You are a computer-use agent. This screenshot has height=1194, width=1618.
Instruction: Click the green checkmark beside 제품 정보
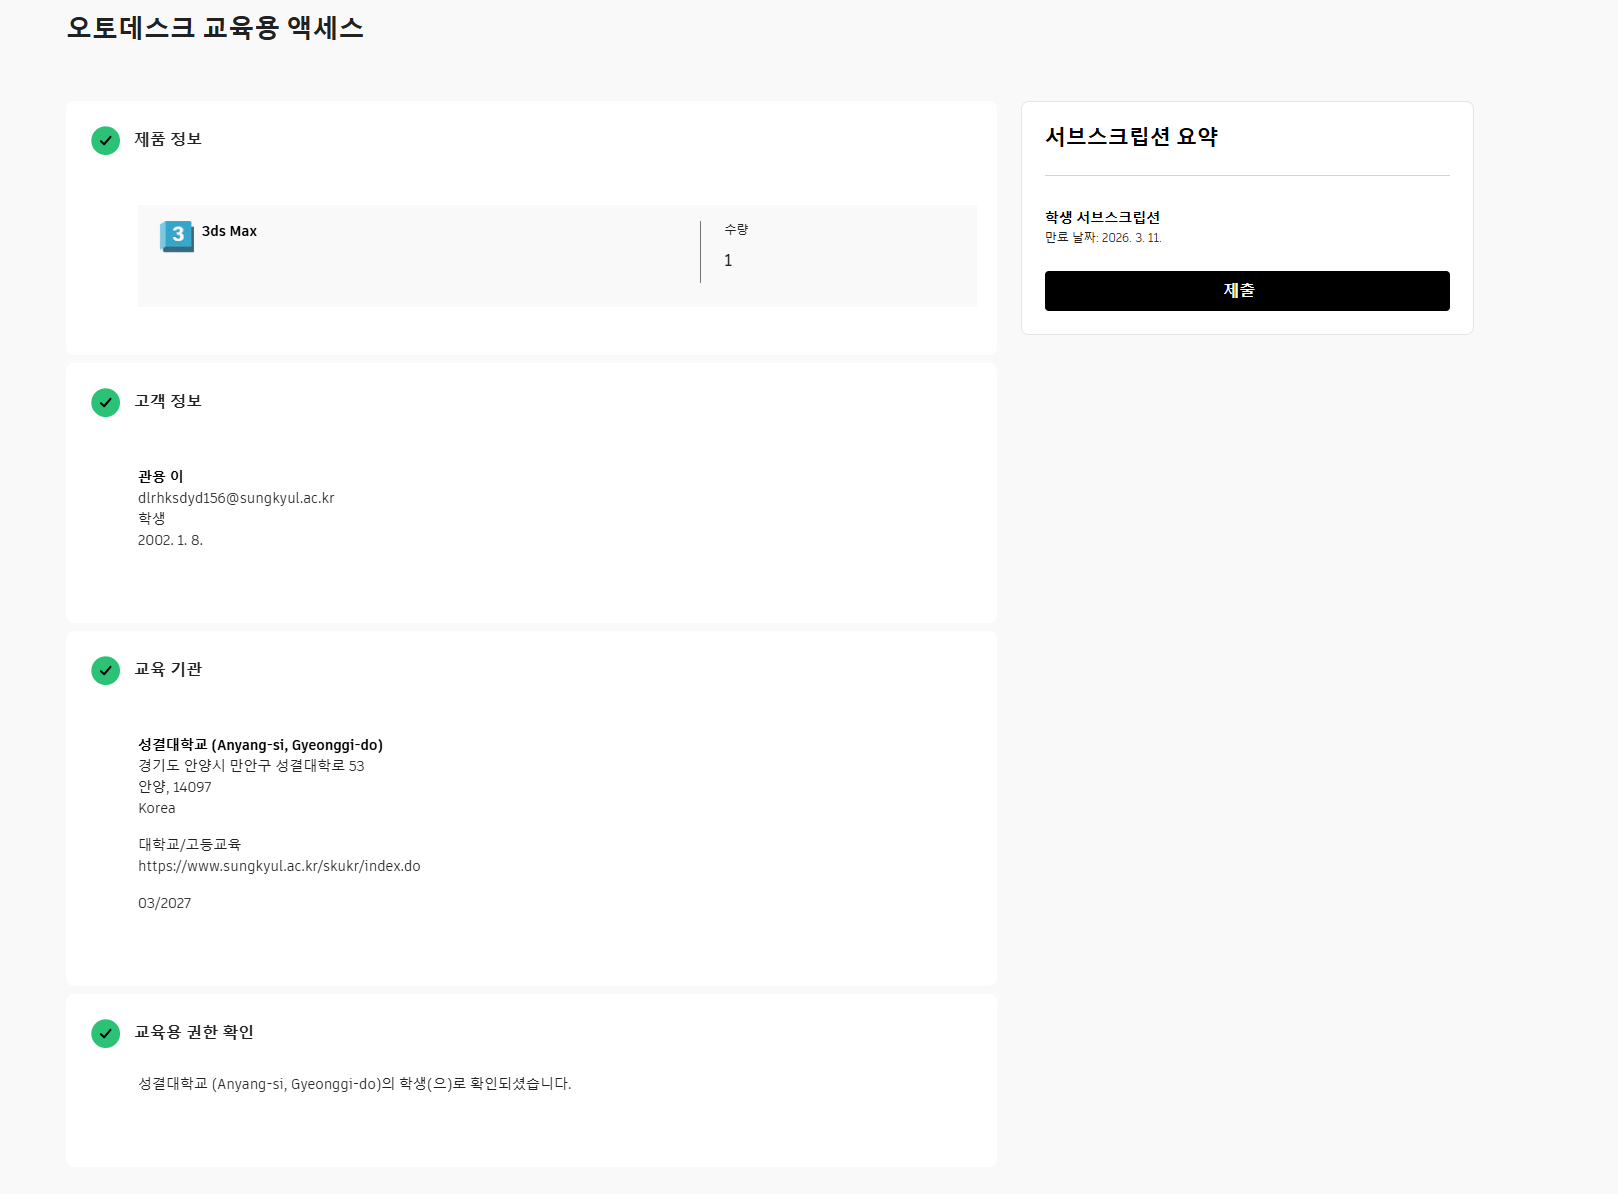105,141
